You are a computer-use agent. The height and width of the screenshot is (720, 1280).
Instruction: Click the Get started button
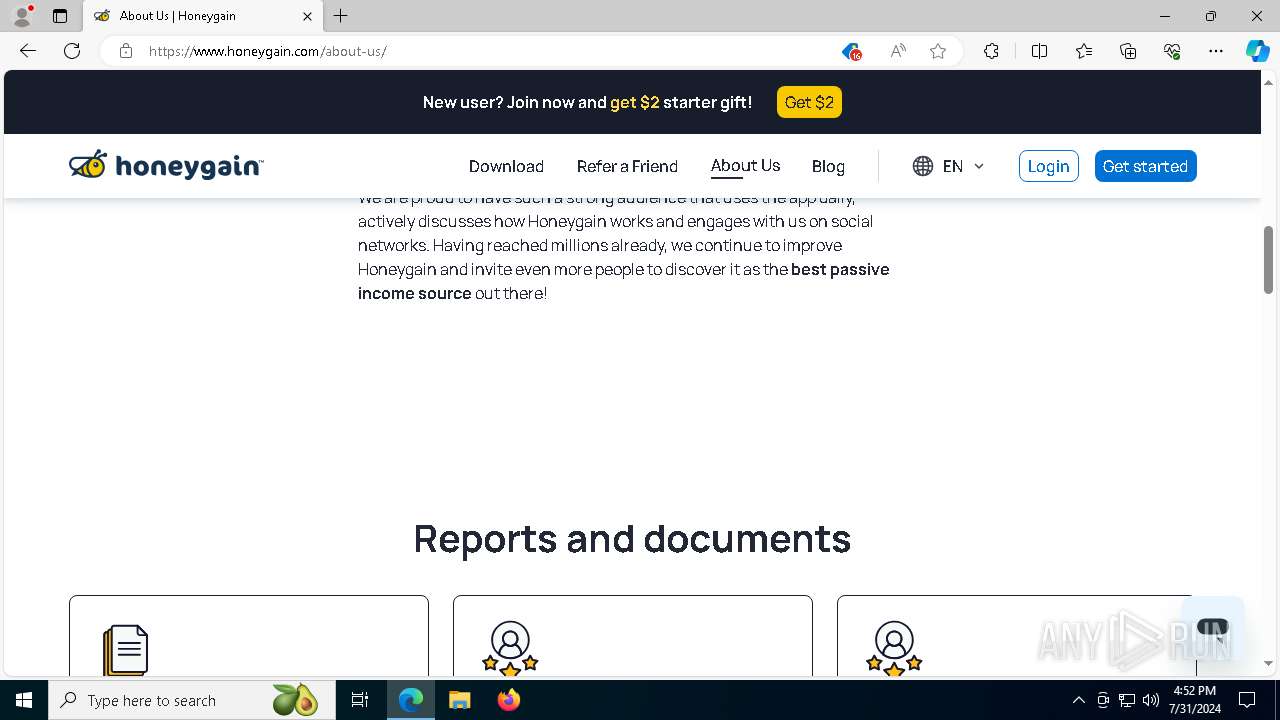click(1145, 166)
